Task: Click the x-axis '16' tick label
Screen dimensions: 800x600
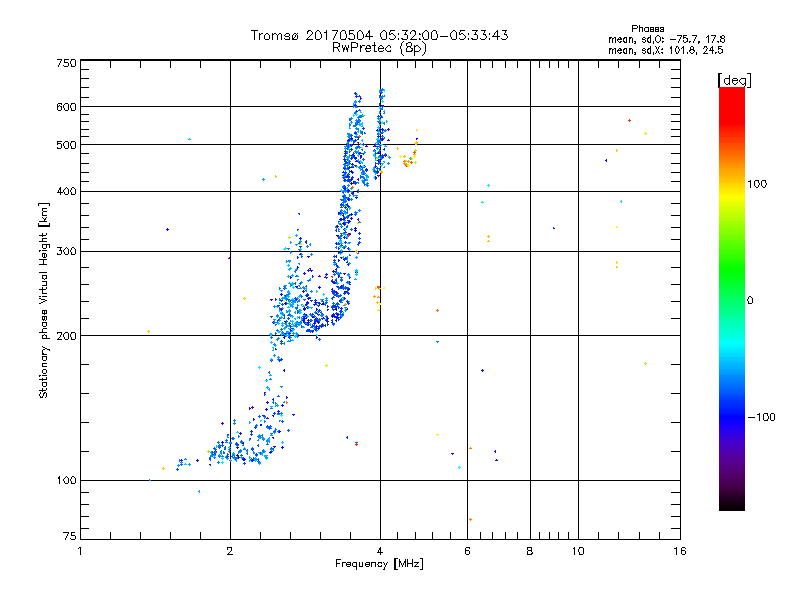Action: click(x=680, y=551)
